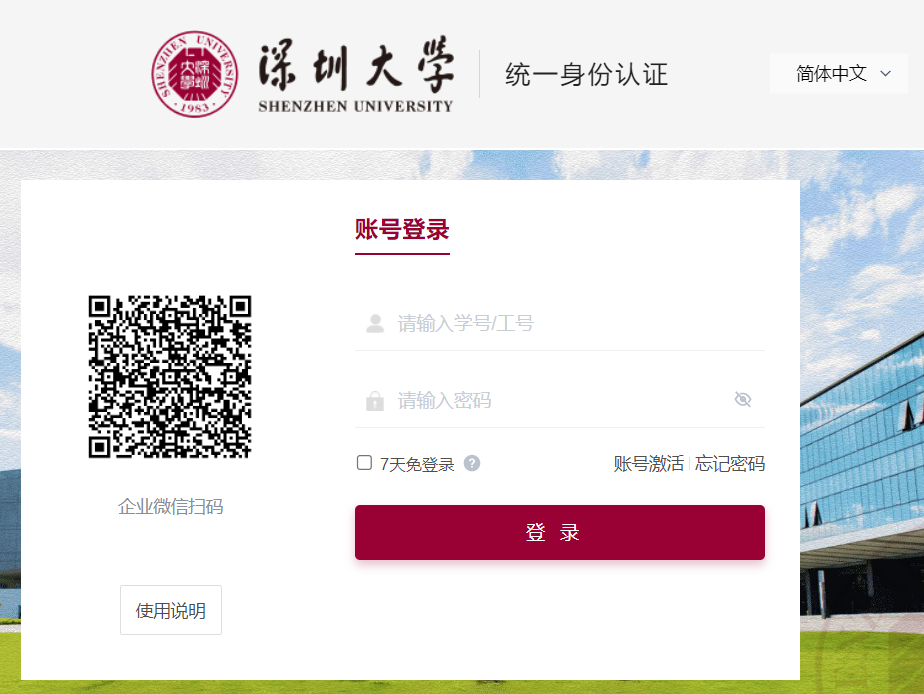Viewport: 924px width, 694px height.
Task: Click the question mark help icon
Action: click(472, 464)
